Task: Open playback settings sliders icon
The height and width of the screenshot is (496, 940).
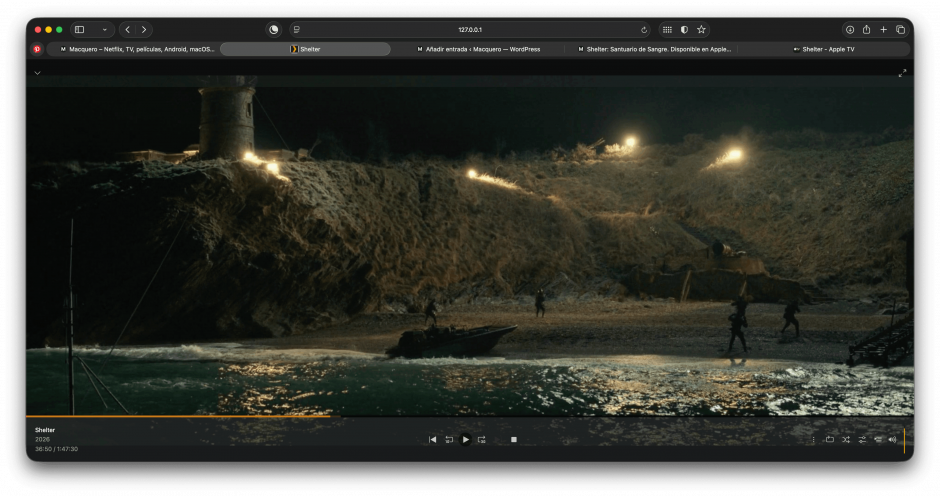Action: [862, 439]
